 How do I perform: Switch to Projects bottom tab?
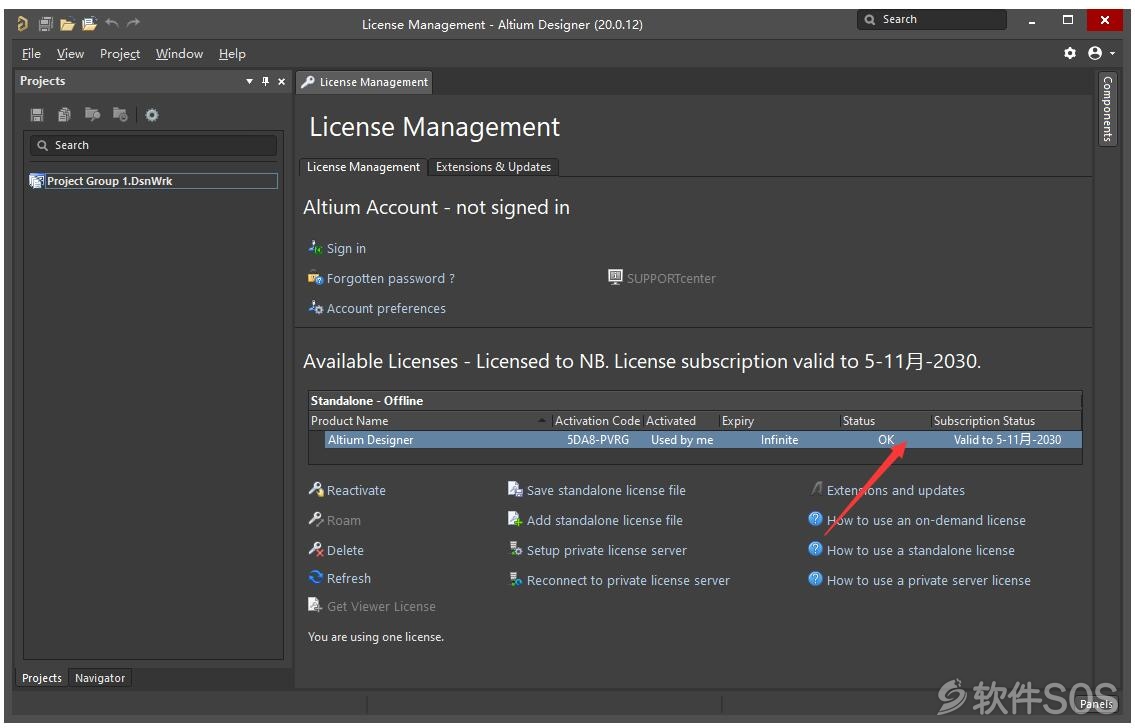click(42, 679)
